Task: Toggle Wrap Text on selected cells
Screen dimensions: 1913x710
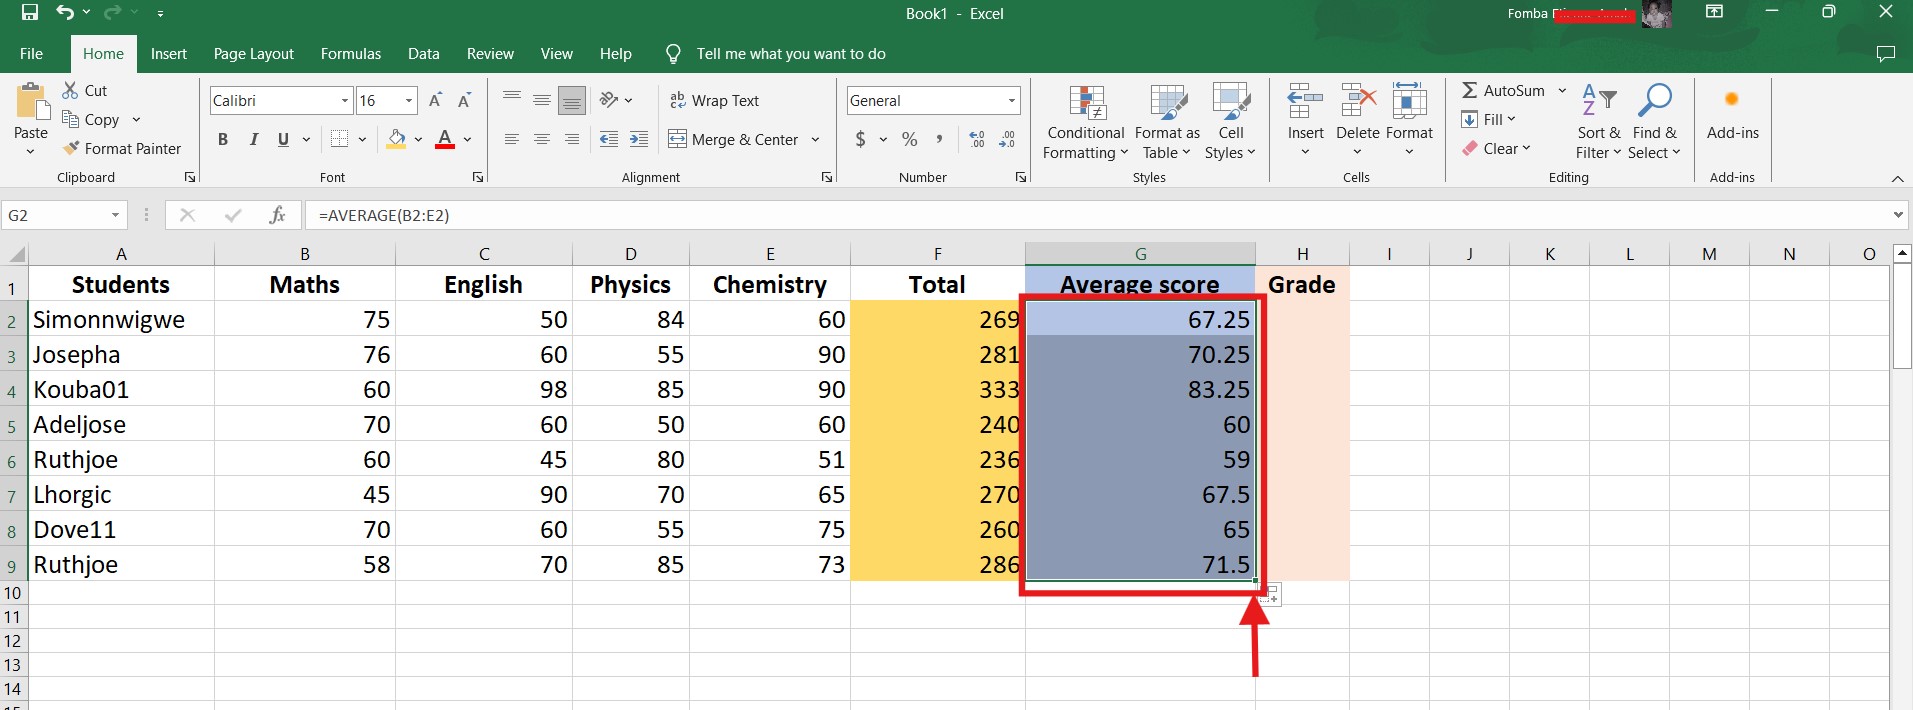Action: pos(714,100)
